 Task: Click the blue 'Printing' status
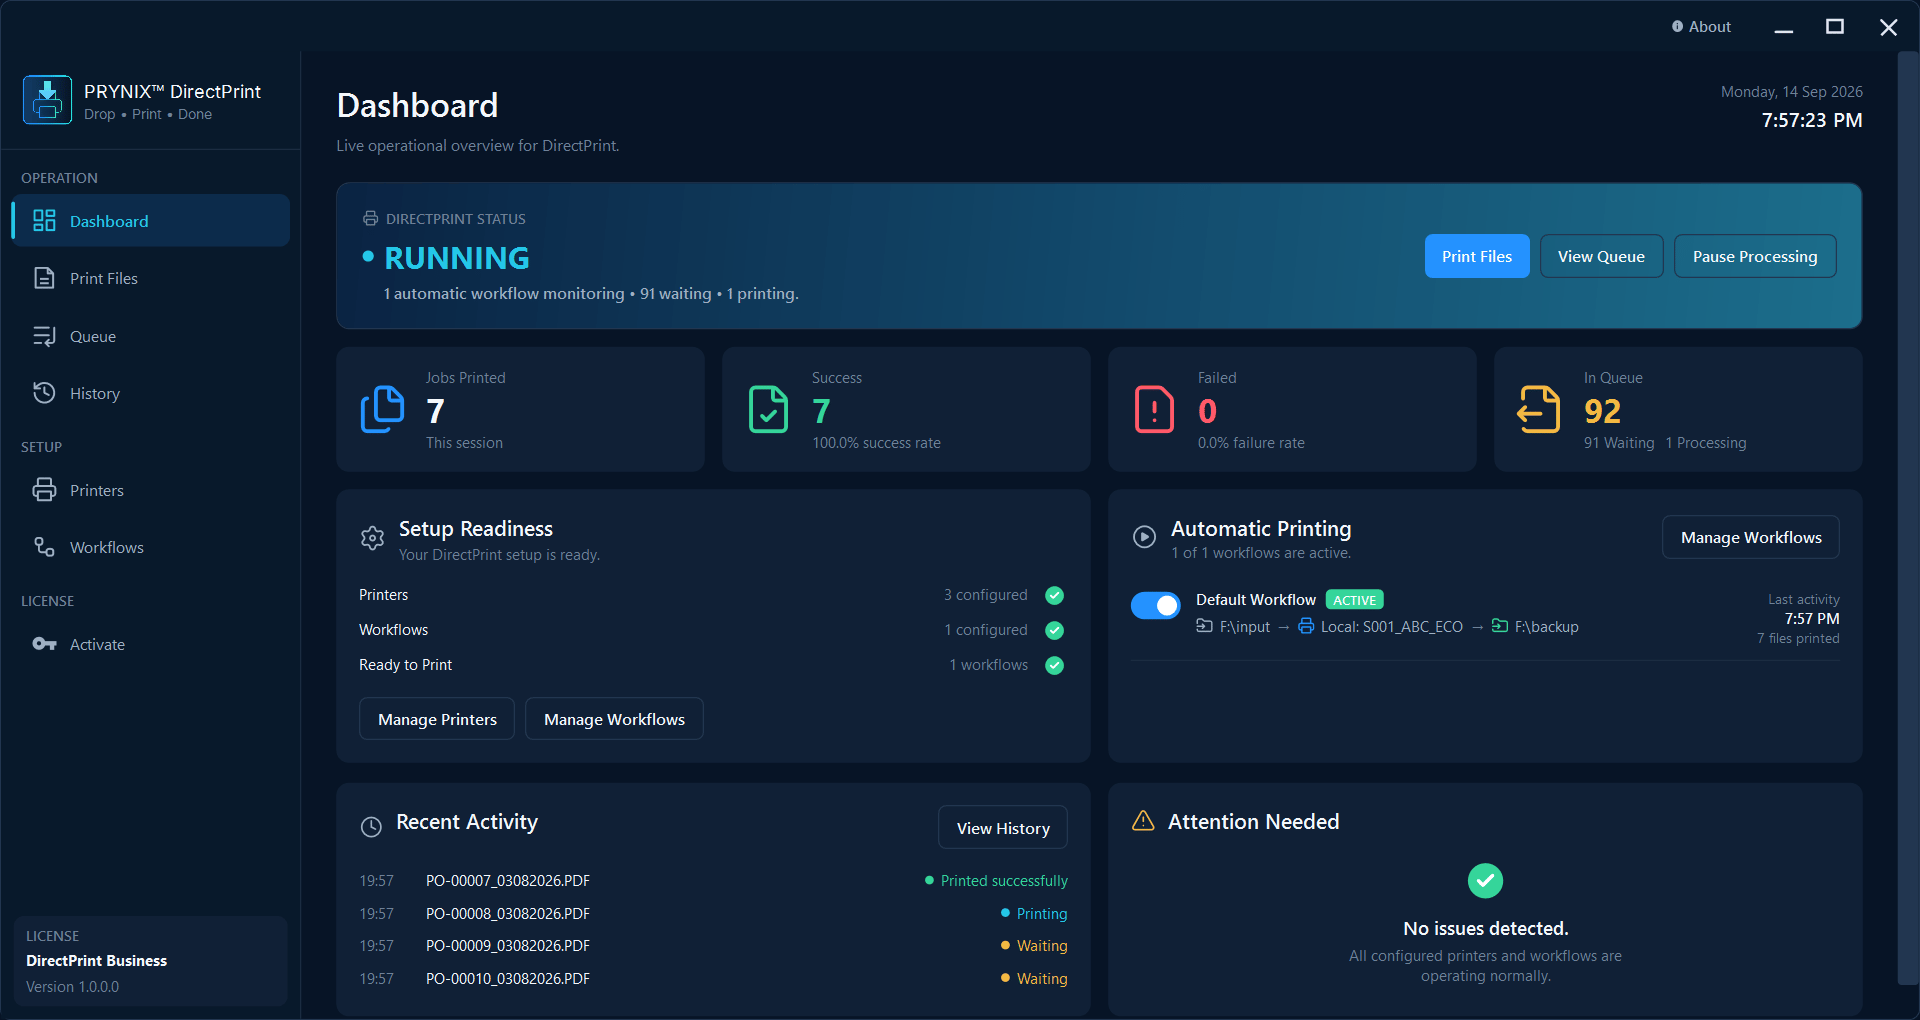click(1042, 914)
